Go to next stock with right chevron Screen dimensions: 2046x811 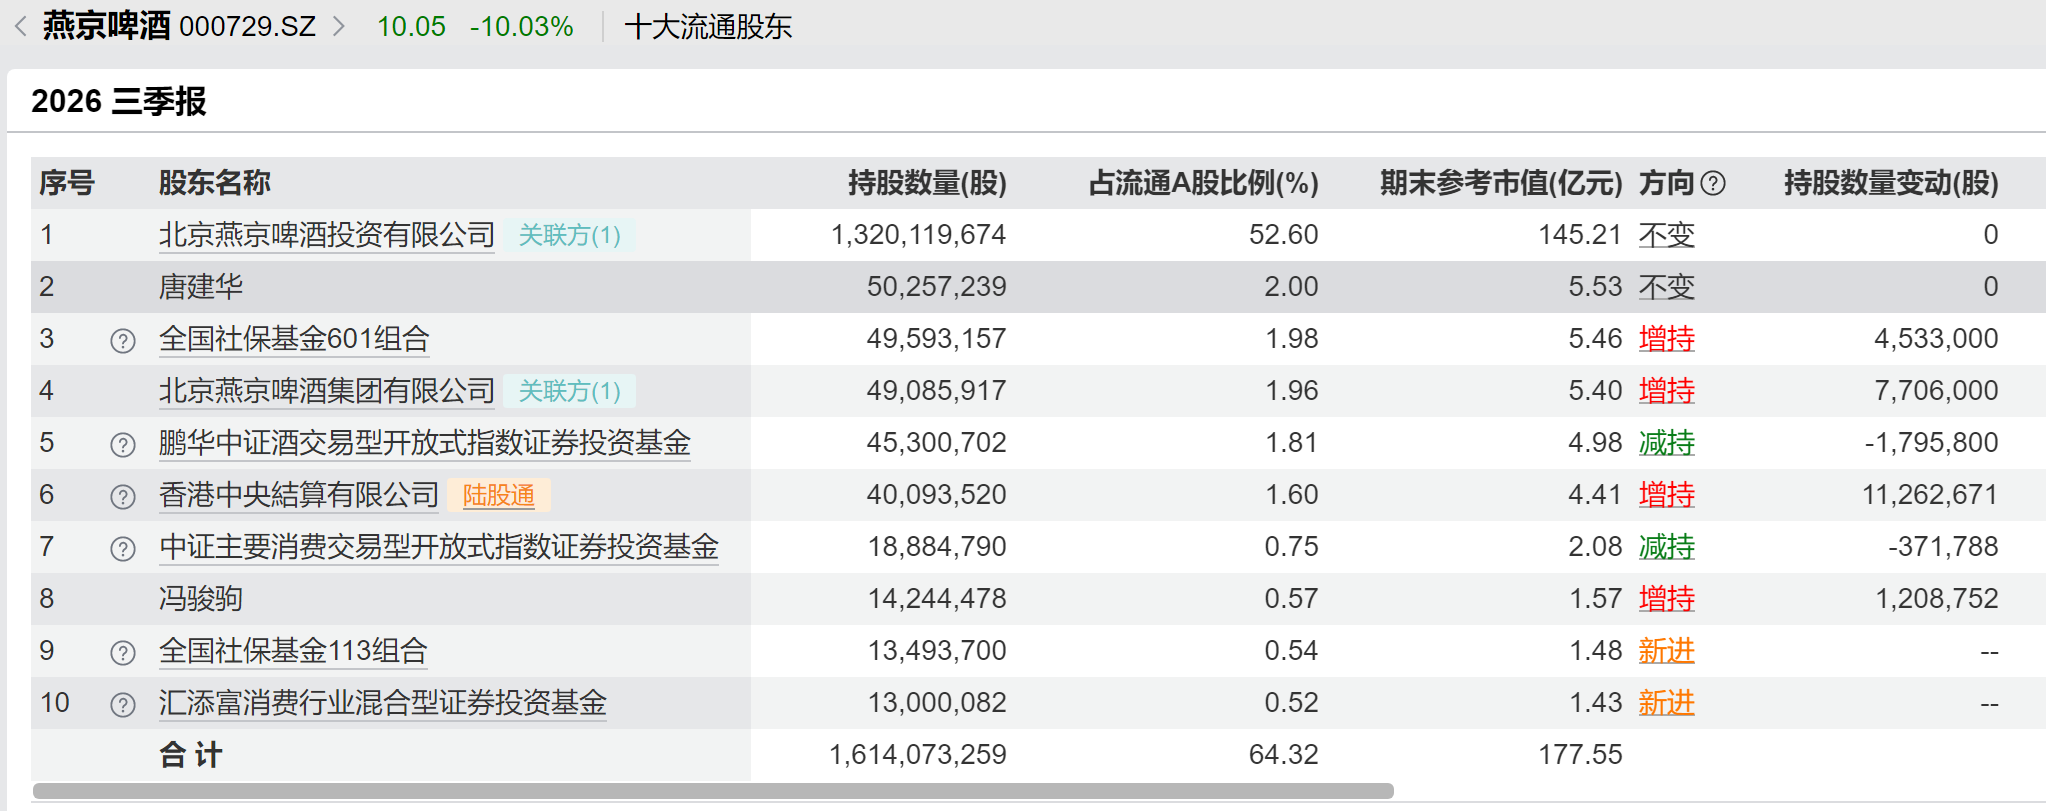339,26
